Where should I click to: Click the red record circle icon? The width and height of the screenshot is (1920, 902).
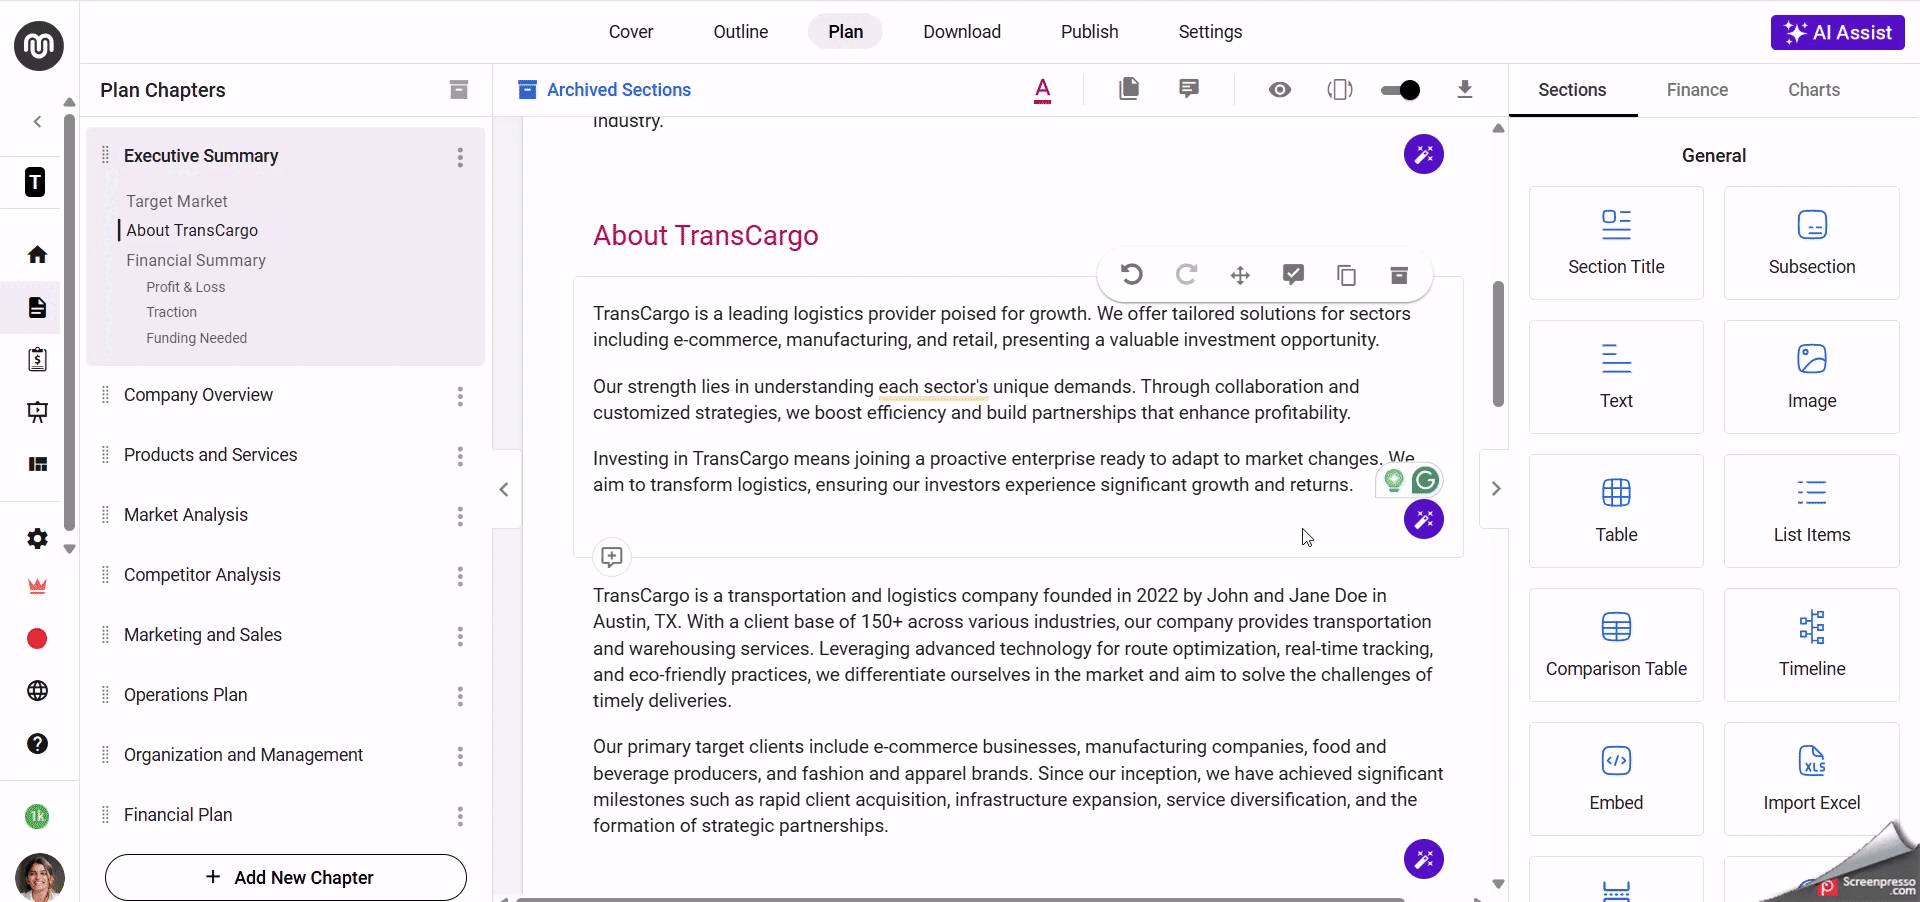[37, 639]
